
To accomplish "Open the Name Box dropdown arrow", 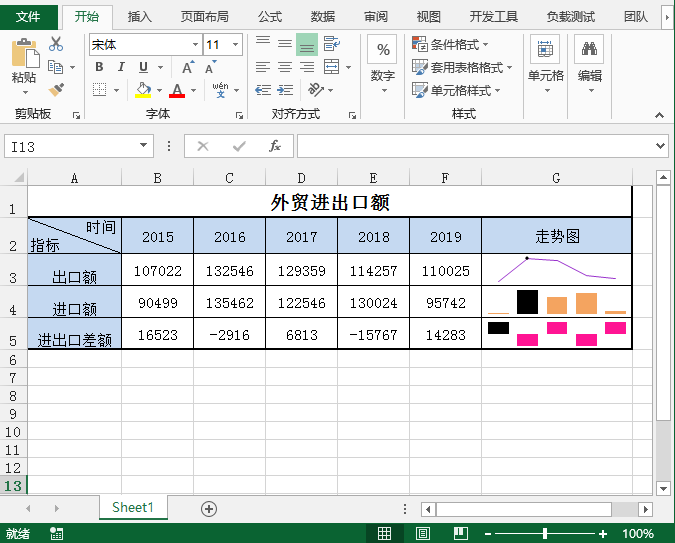I will 145,146.
